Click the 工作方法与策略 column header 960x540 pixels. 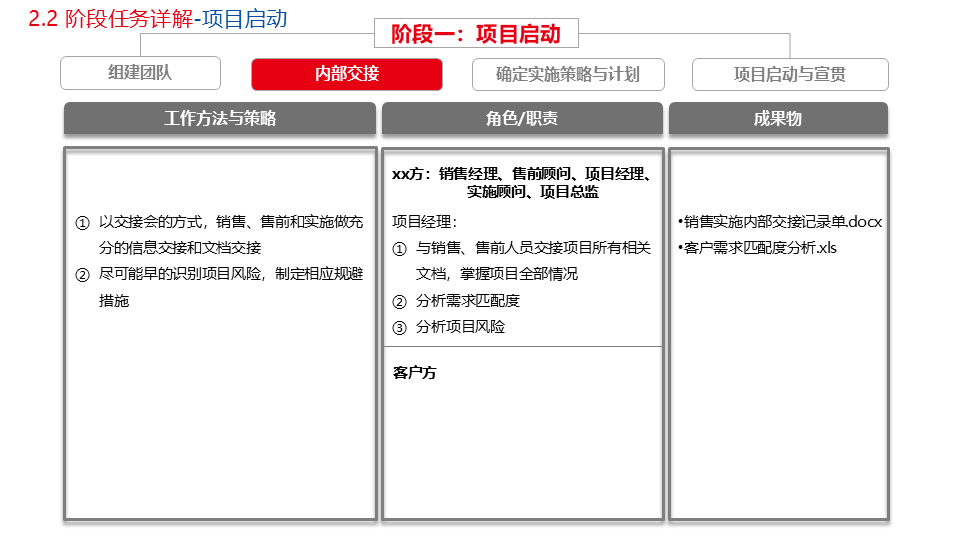(x=220, y=118)
